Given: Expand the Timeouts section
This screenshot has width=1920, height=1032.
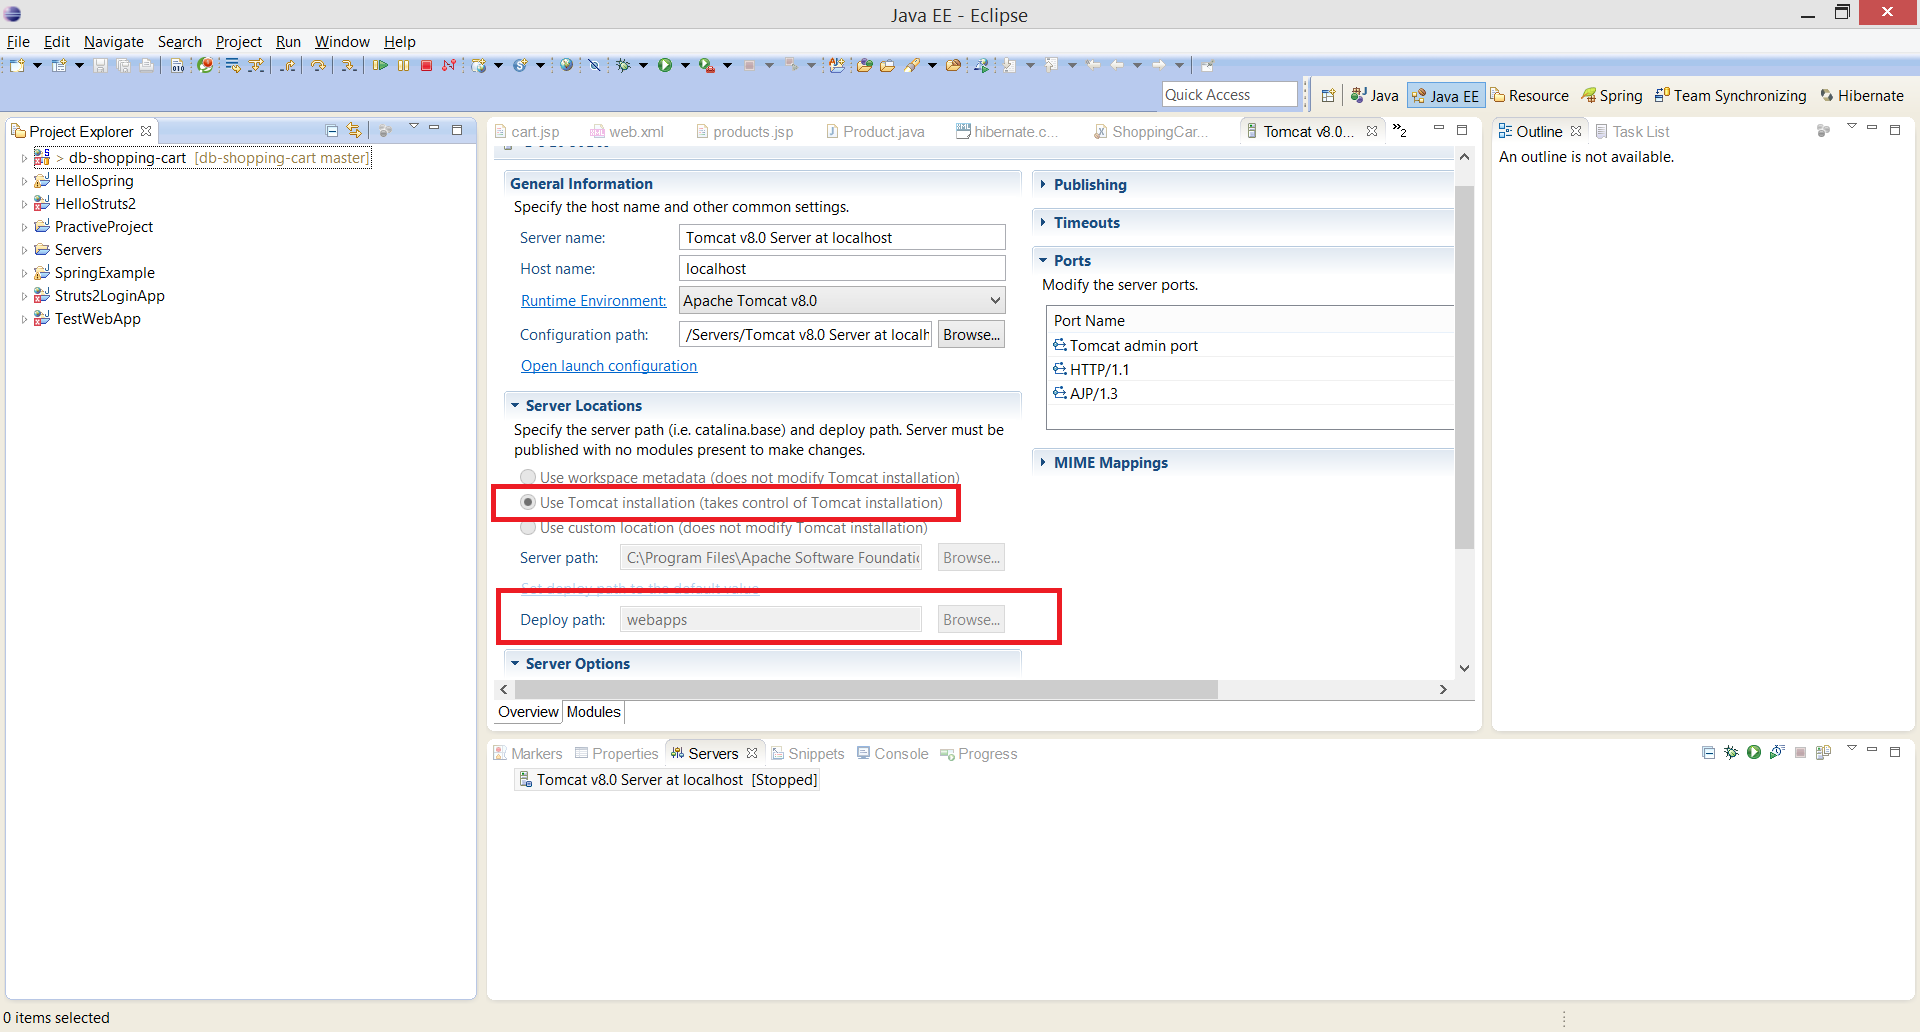Looking at the screenshot, I should coord(1043,222).
